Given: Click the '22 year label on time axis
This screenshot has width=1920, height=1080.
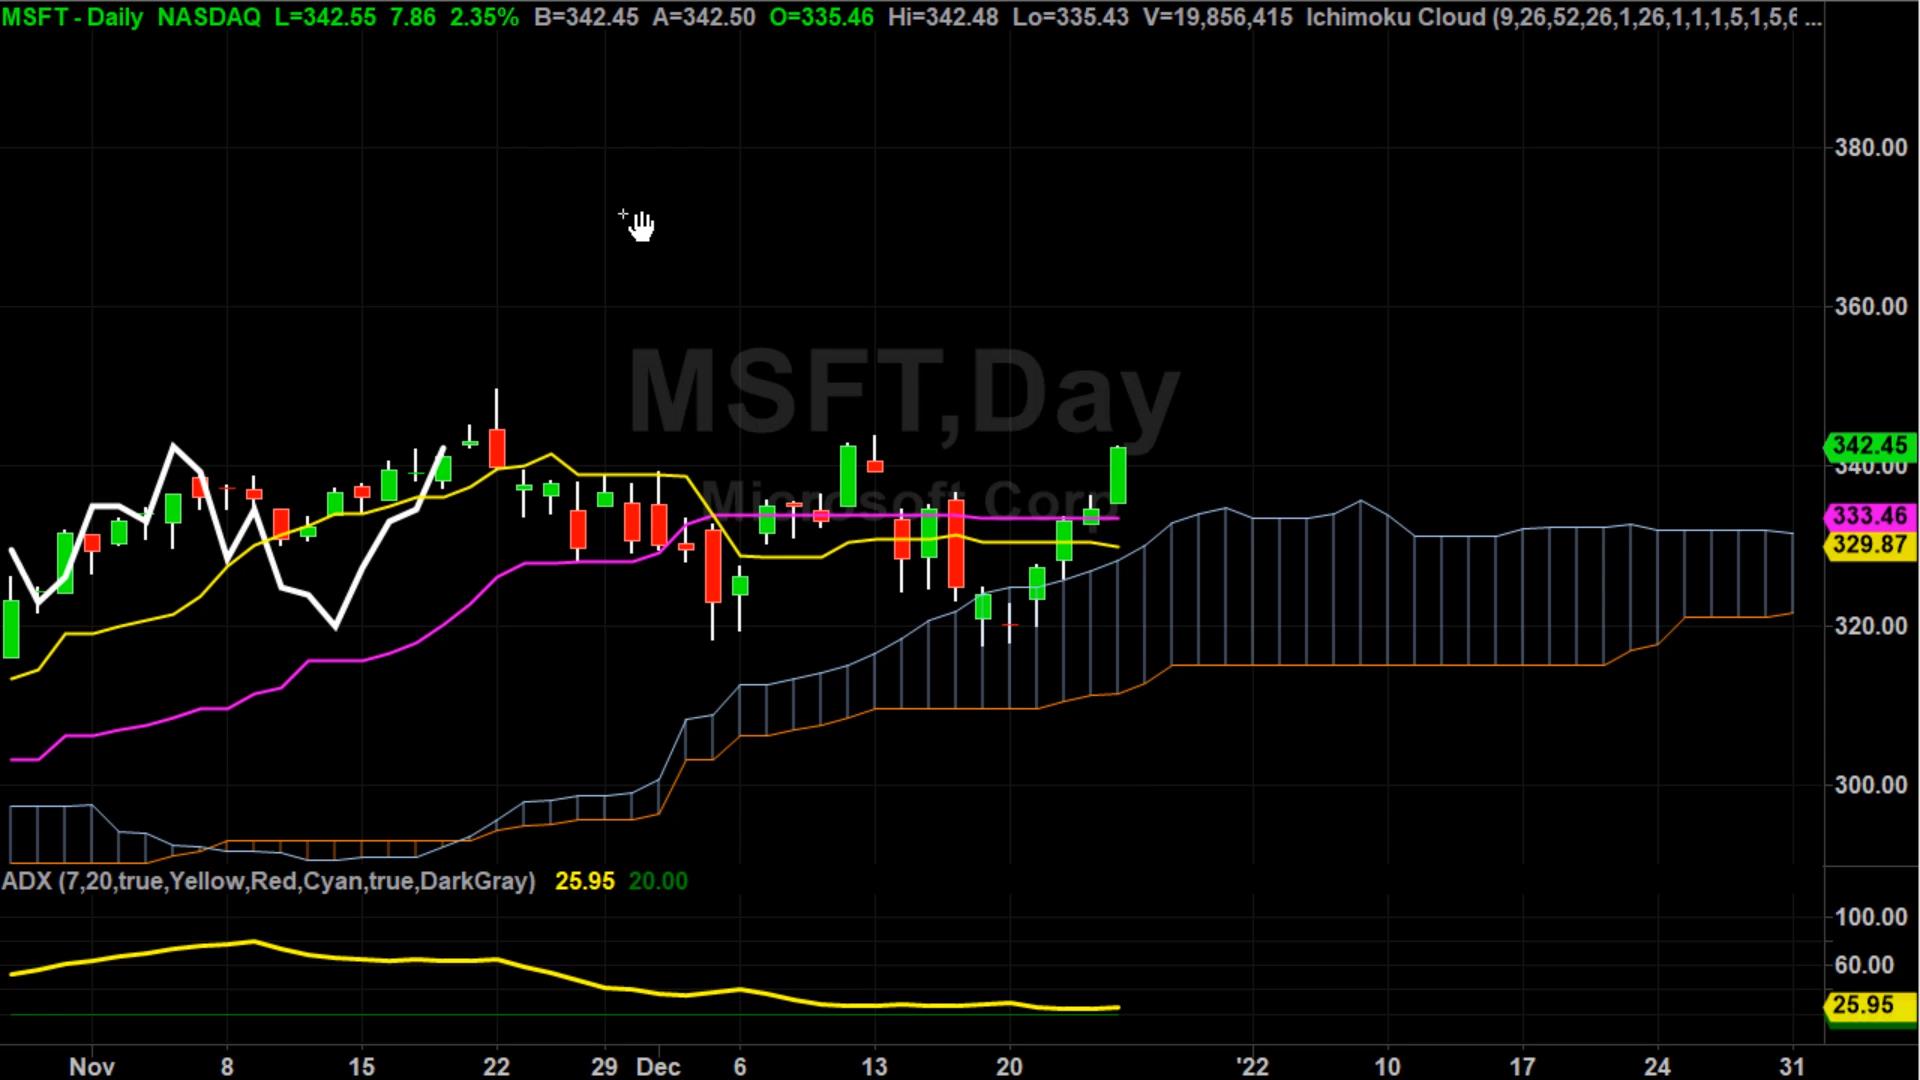Looking at the screenshot, I should click(x=1252, y=1067).
